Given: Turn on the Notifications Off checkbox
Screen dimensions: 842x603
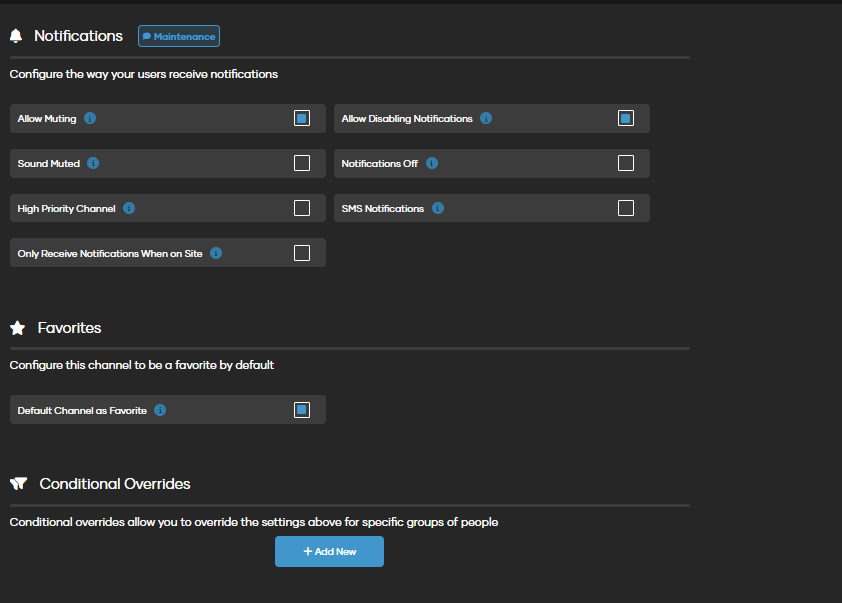Looking at the screenshot, I should (626, 163).
